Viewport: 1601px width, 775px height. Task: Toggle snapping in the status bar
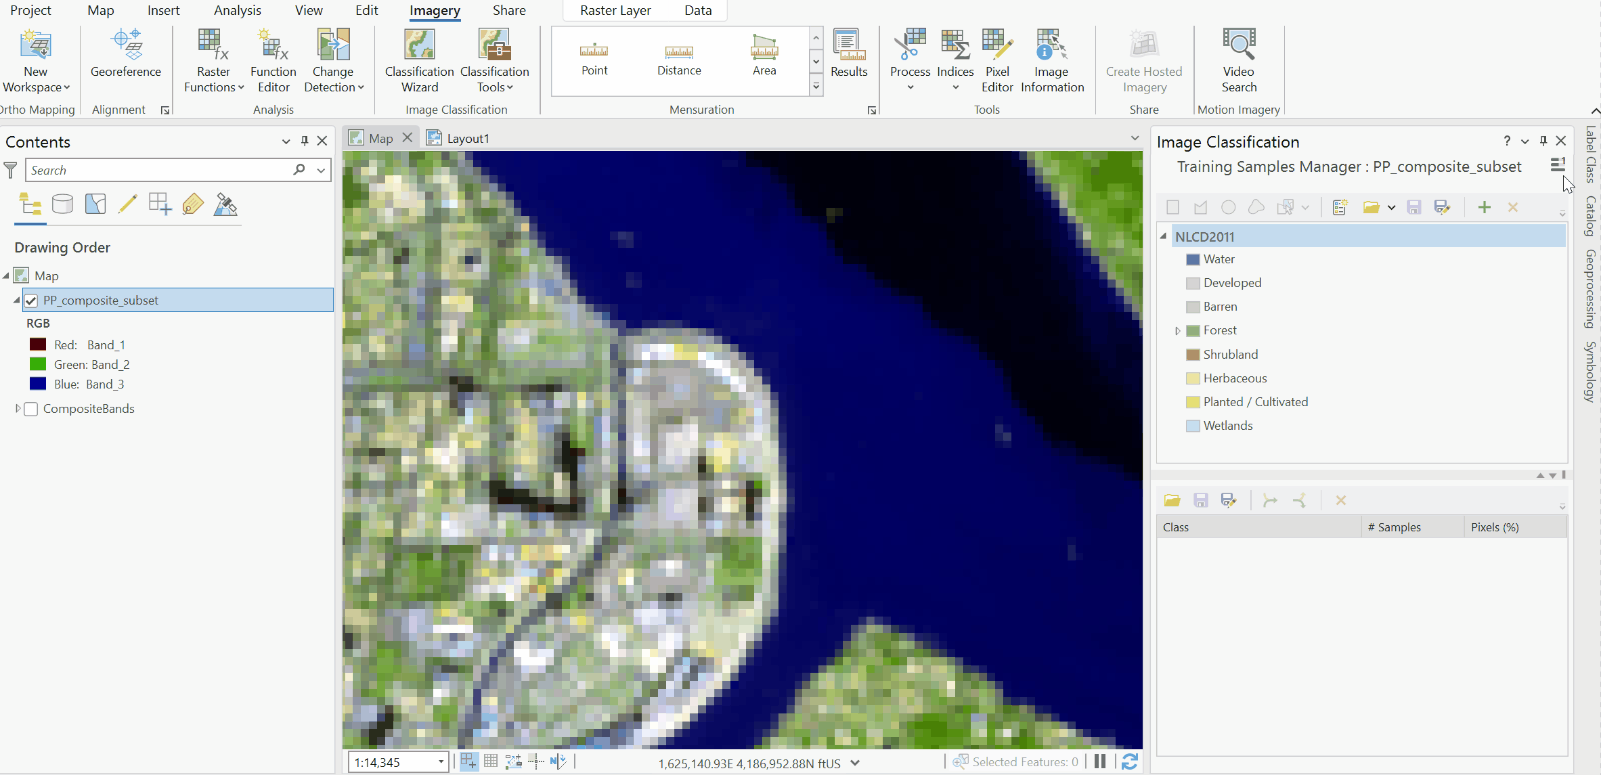pyautogui.click(x=469, y=762)
